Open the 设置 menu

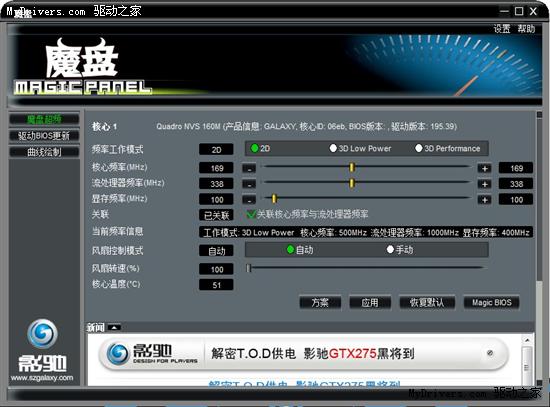[502, 29]
